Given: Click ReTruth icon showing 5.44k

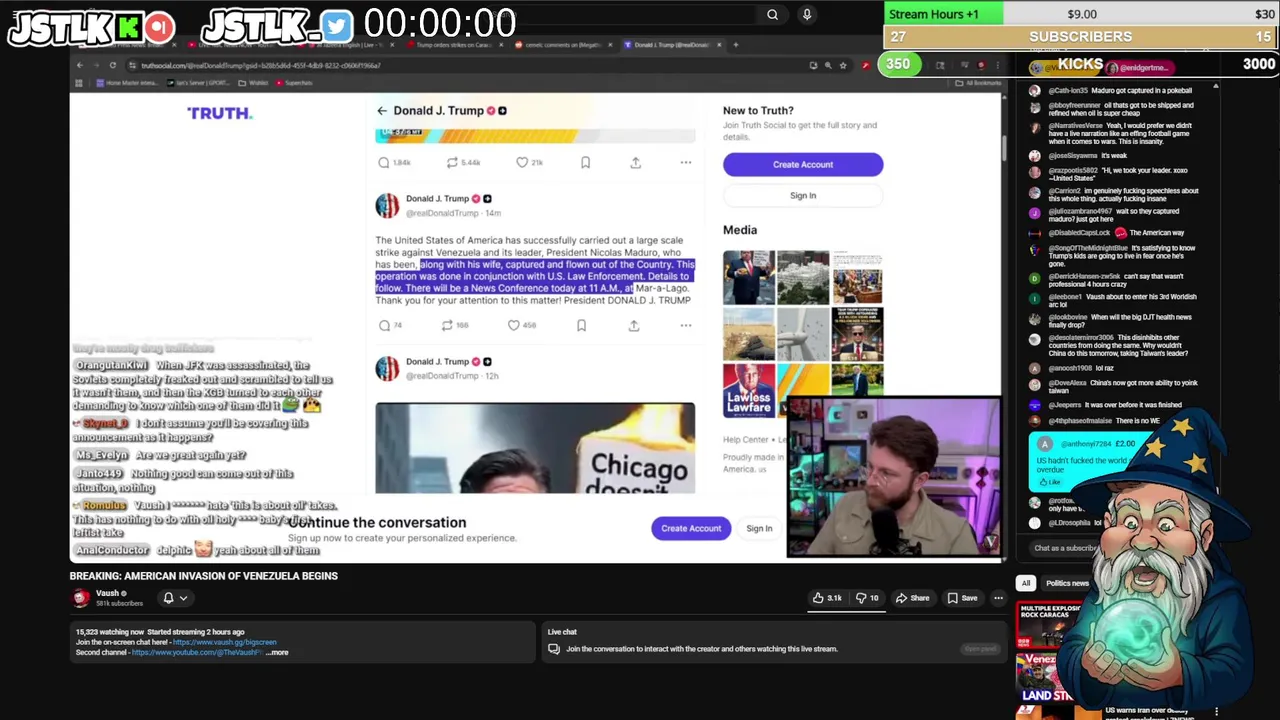Looking at the screenshot, I should click(452, 162).
